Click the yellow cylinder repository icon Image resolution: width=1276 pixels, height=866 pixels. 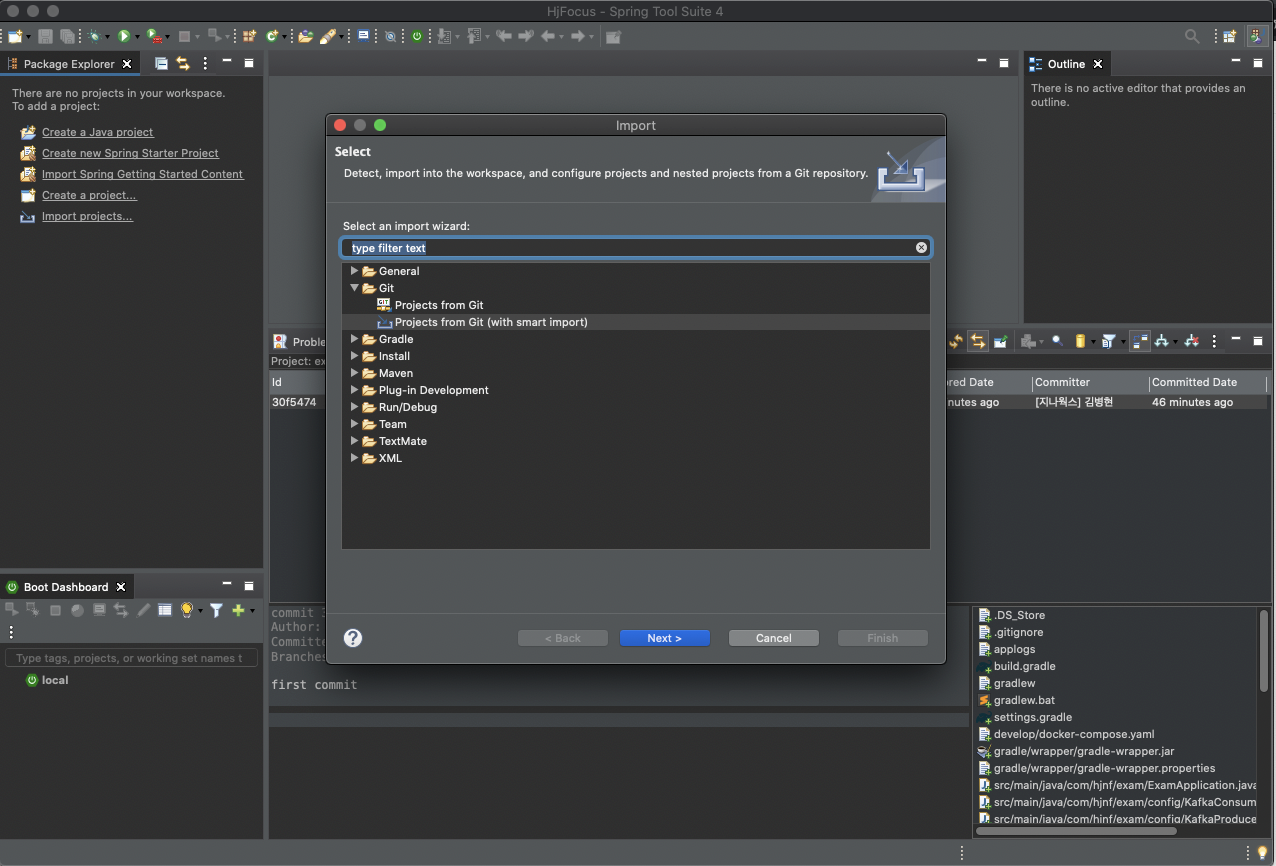tap(1080, 341)
